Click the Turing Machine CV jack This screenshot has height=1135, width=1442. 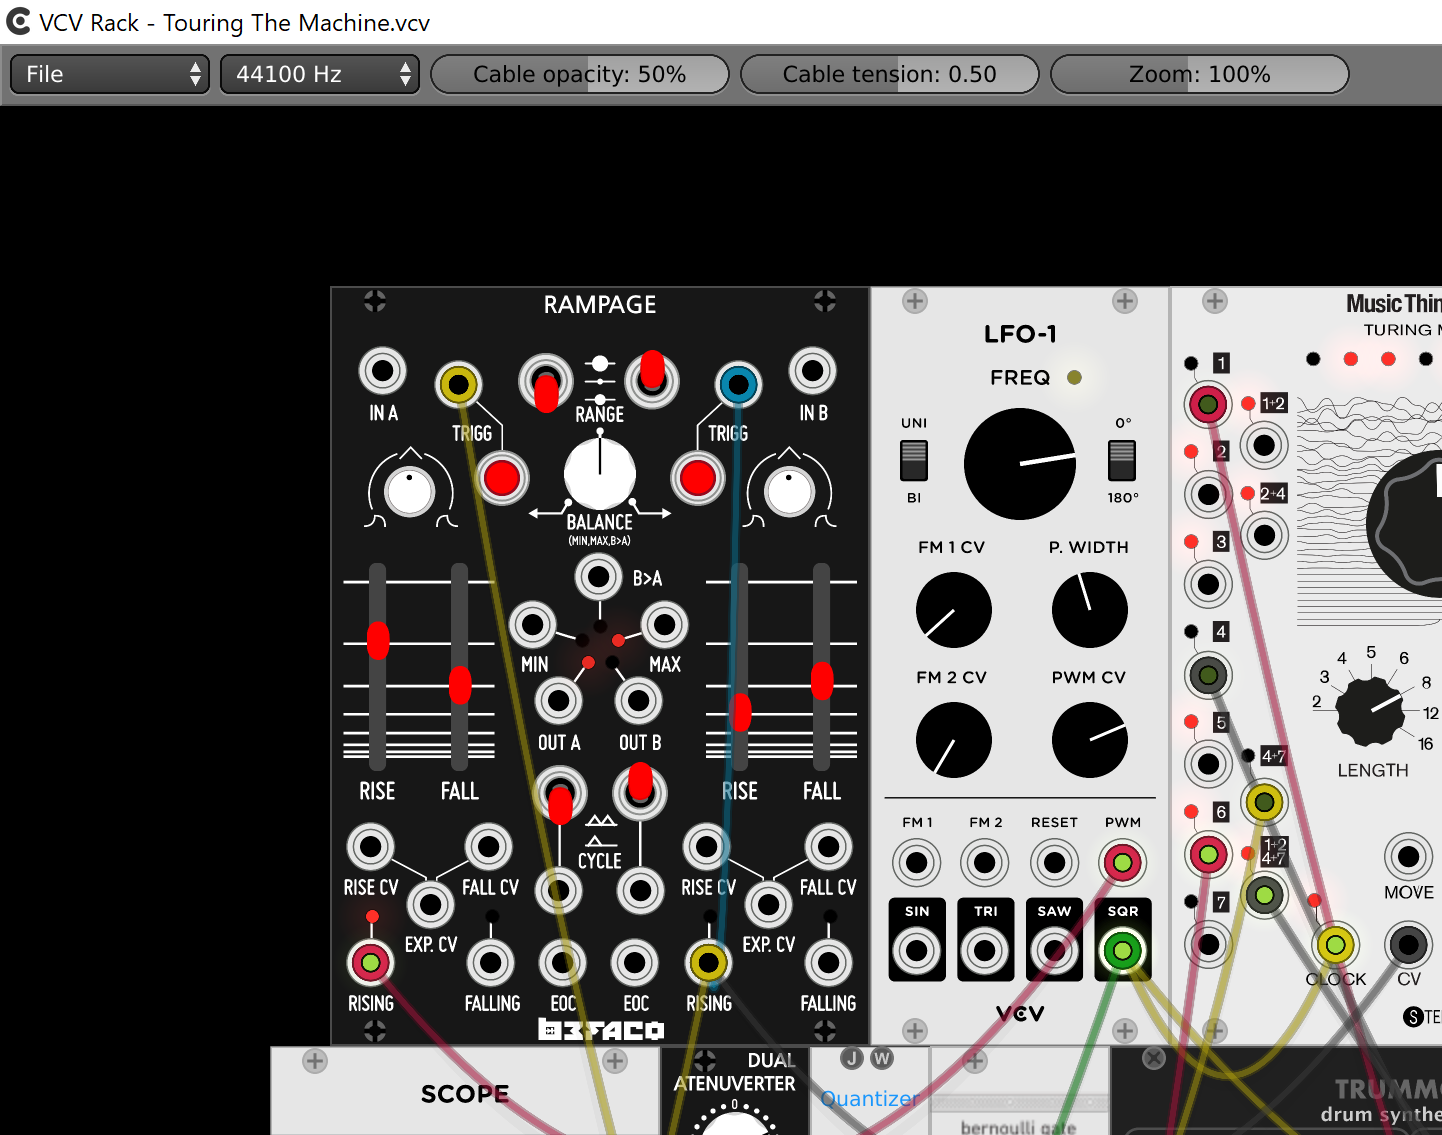pos(1409,944)
